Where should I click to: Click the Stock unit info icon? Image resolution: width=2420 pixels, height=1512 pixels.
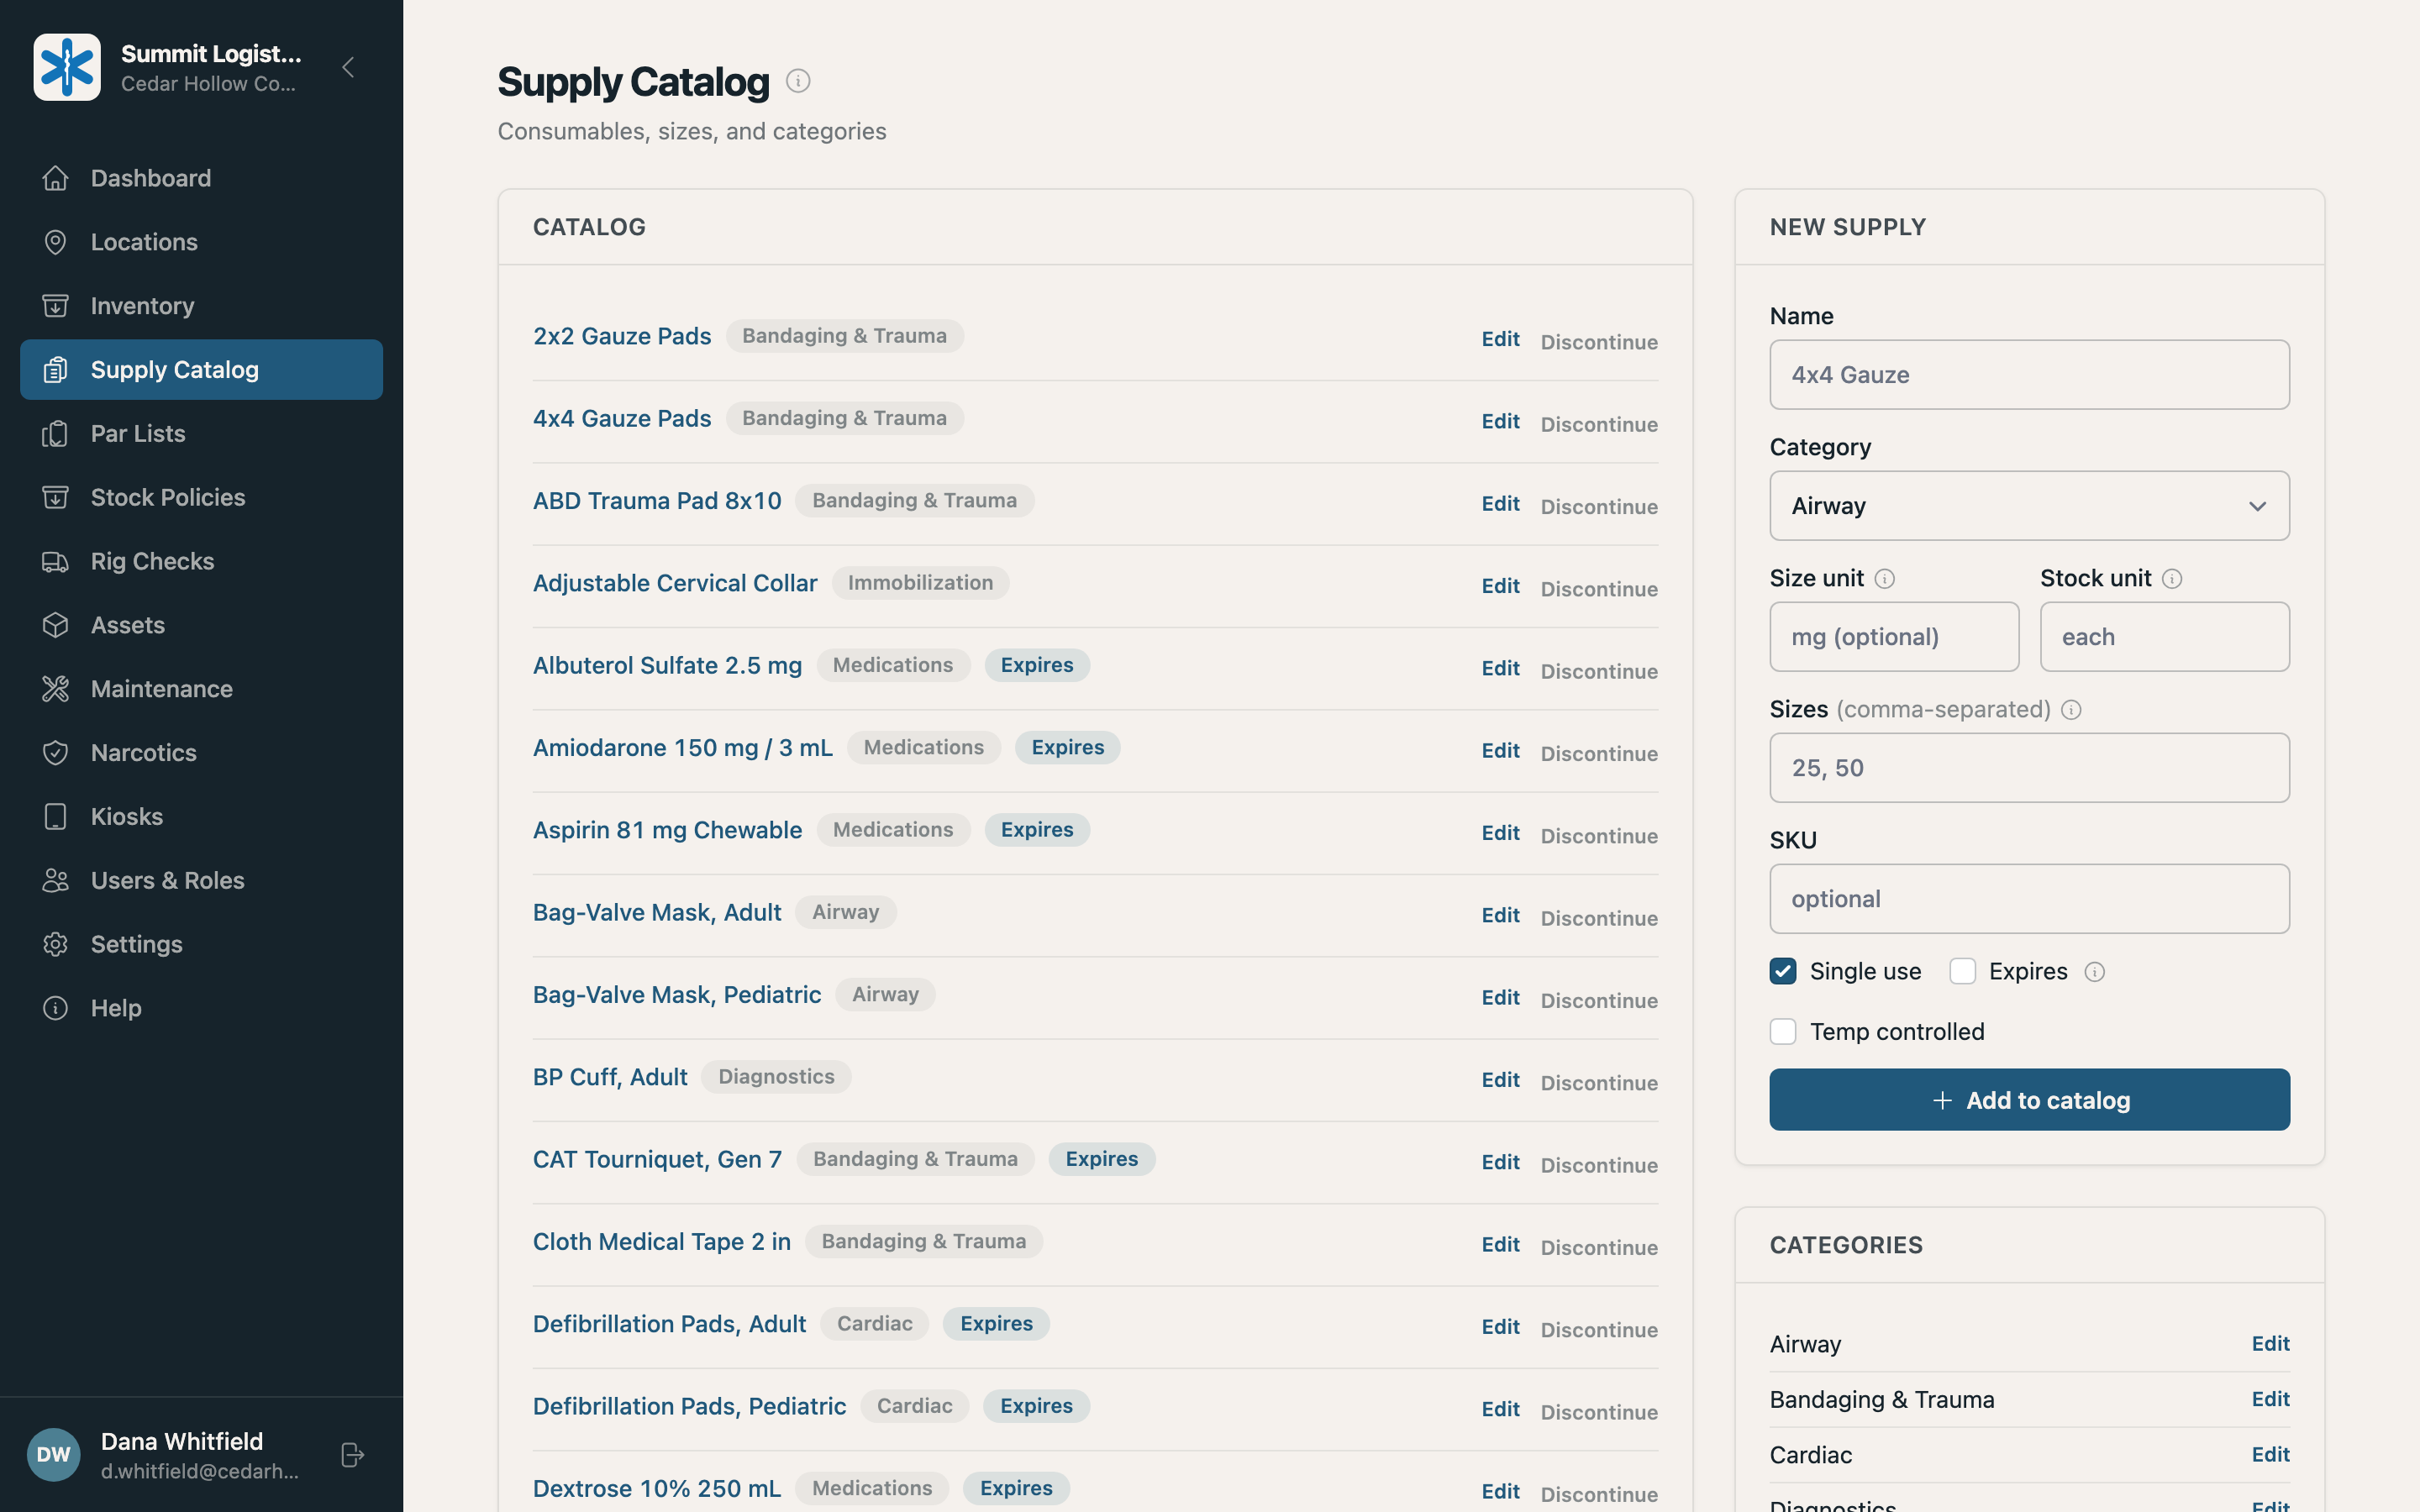tap(2172, 579)
